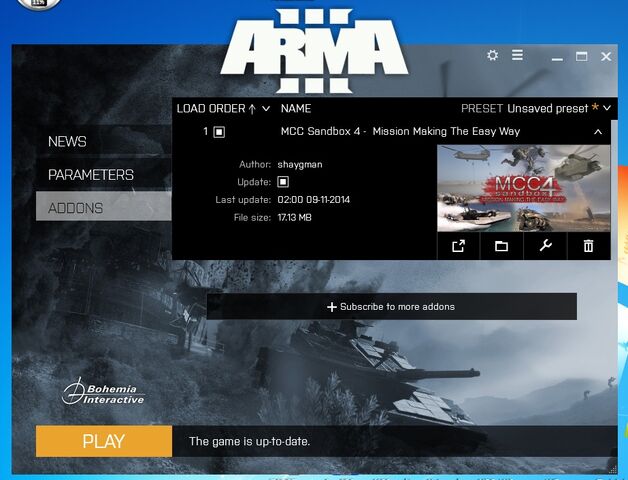
Task: Click the 17.13 MB file size
Action: 294,218
